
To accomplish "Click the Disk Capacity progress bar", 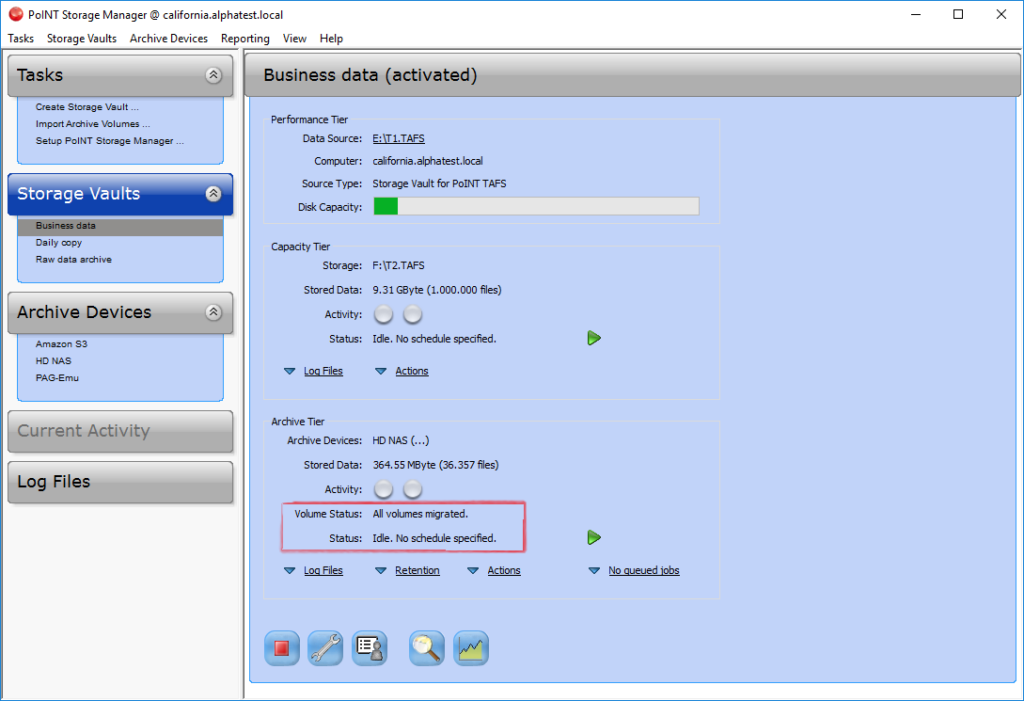I will pos(536,206).
